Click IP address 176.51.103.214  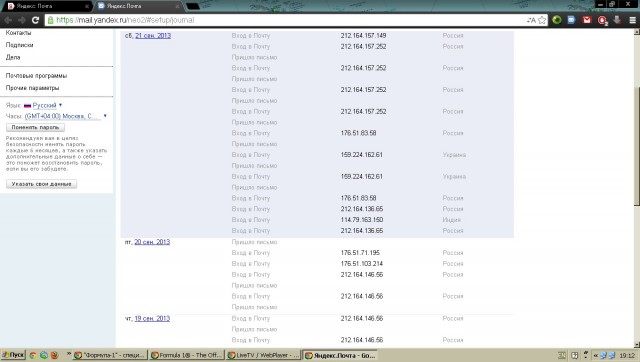(362, 264)
